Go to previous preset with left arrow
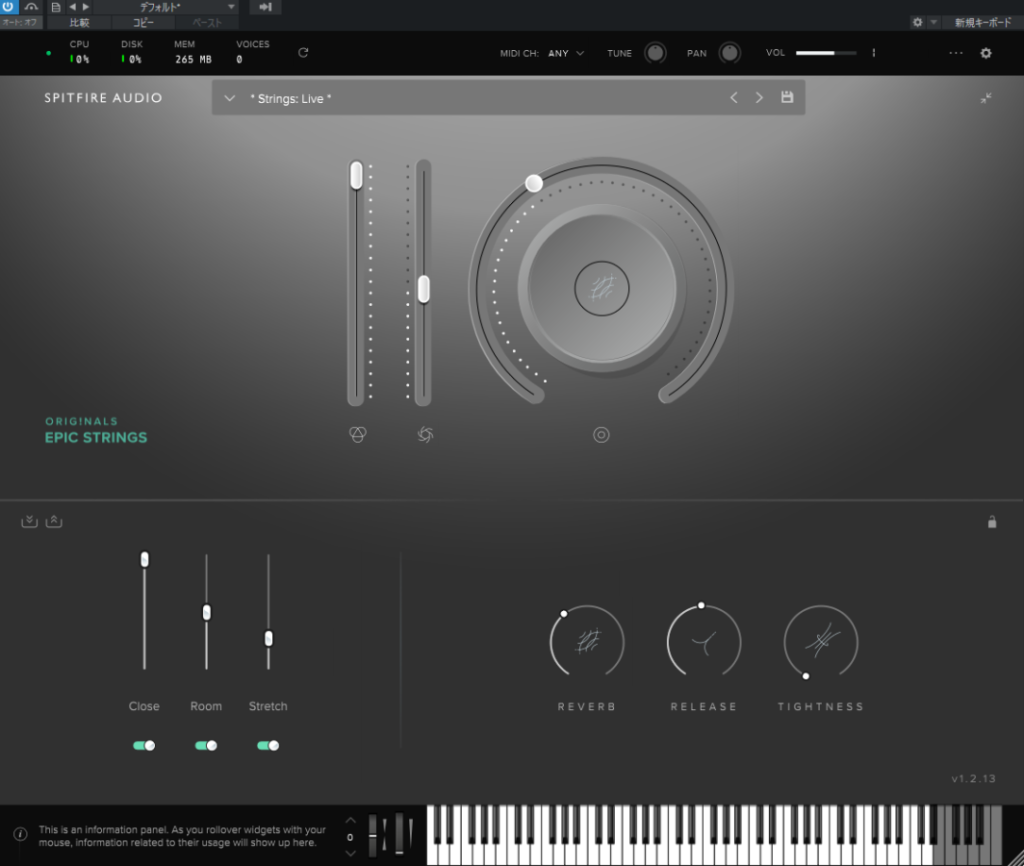The width and height of the screenshot is (1024, 866). coord(734,98)
